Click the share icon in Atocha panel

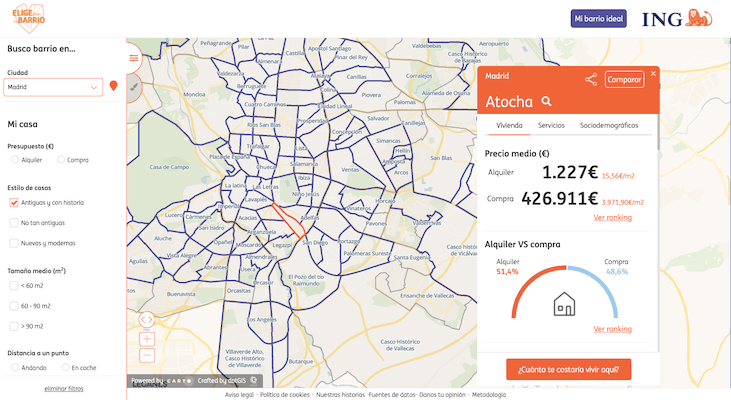click(591, 79)
